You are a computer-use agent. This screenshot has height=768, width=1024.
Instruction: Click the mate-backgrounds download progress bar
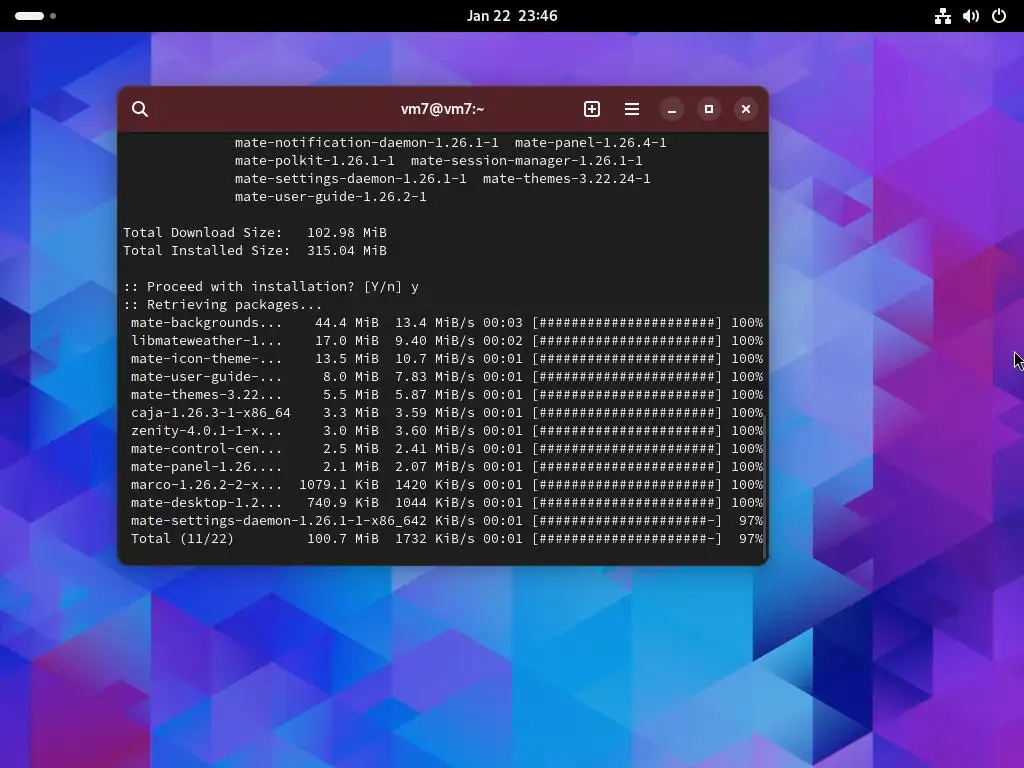(x=627, y=323)
